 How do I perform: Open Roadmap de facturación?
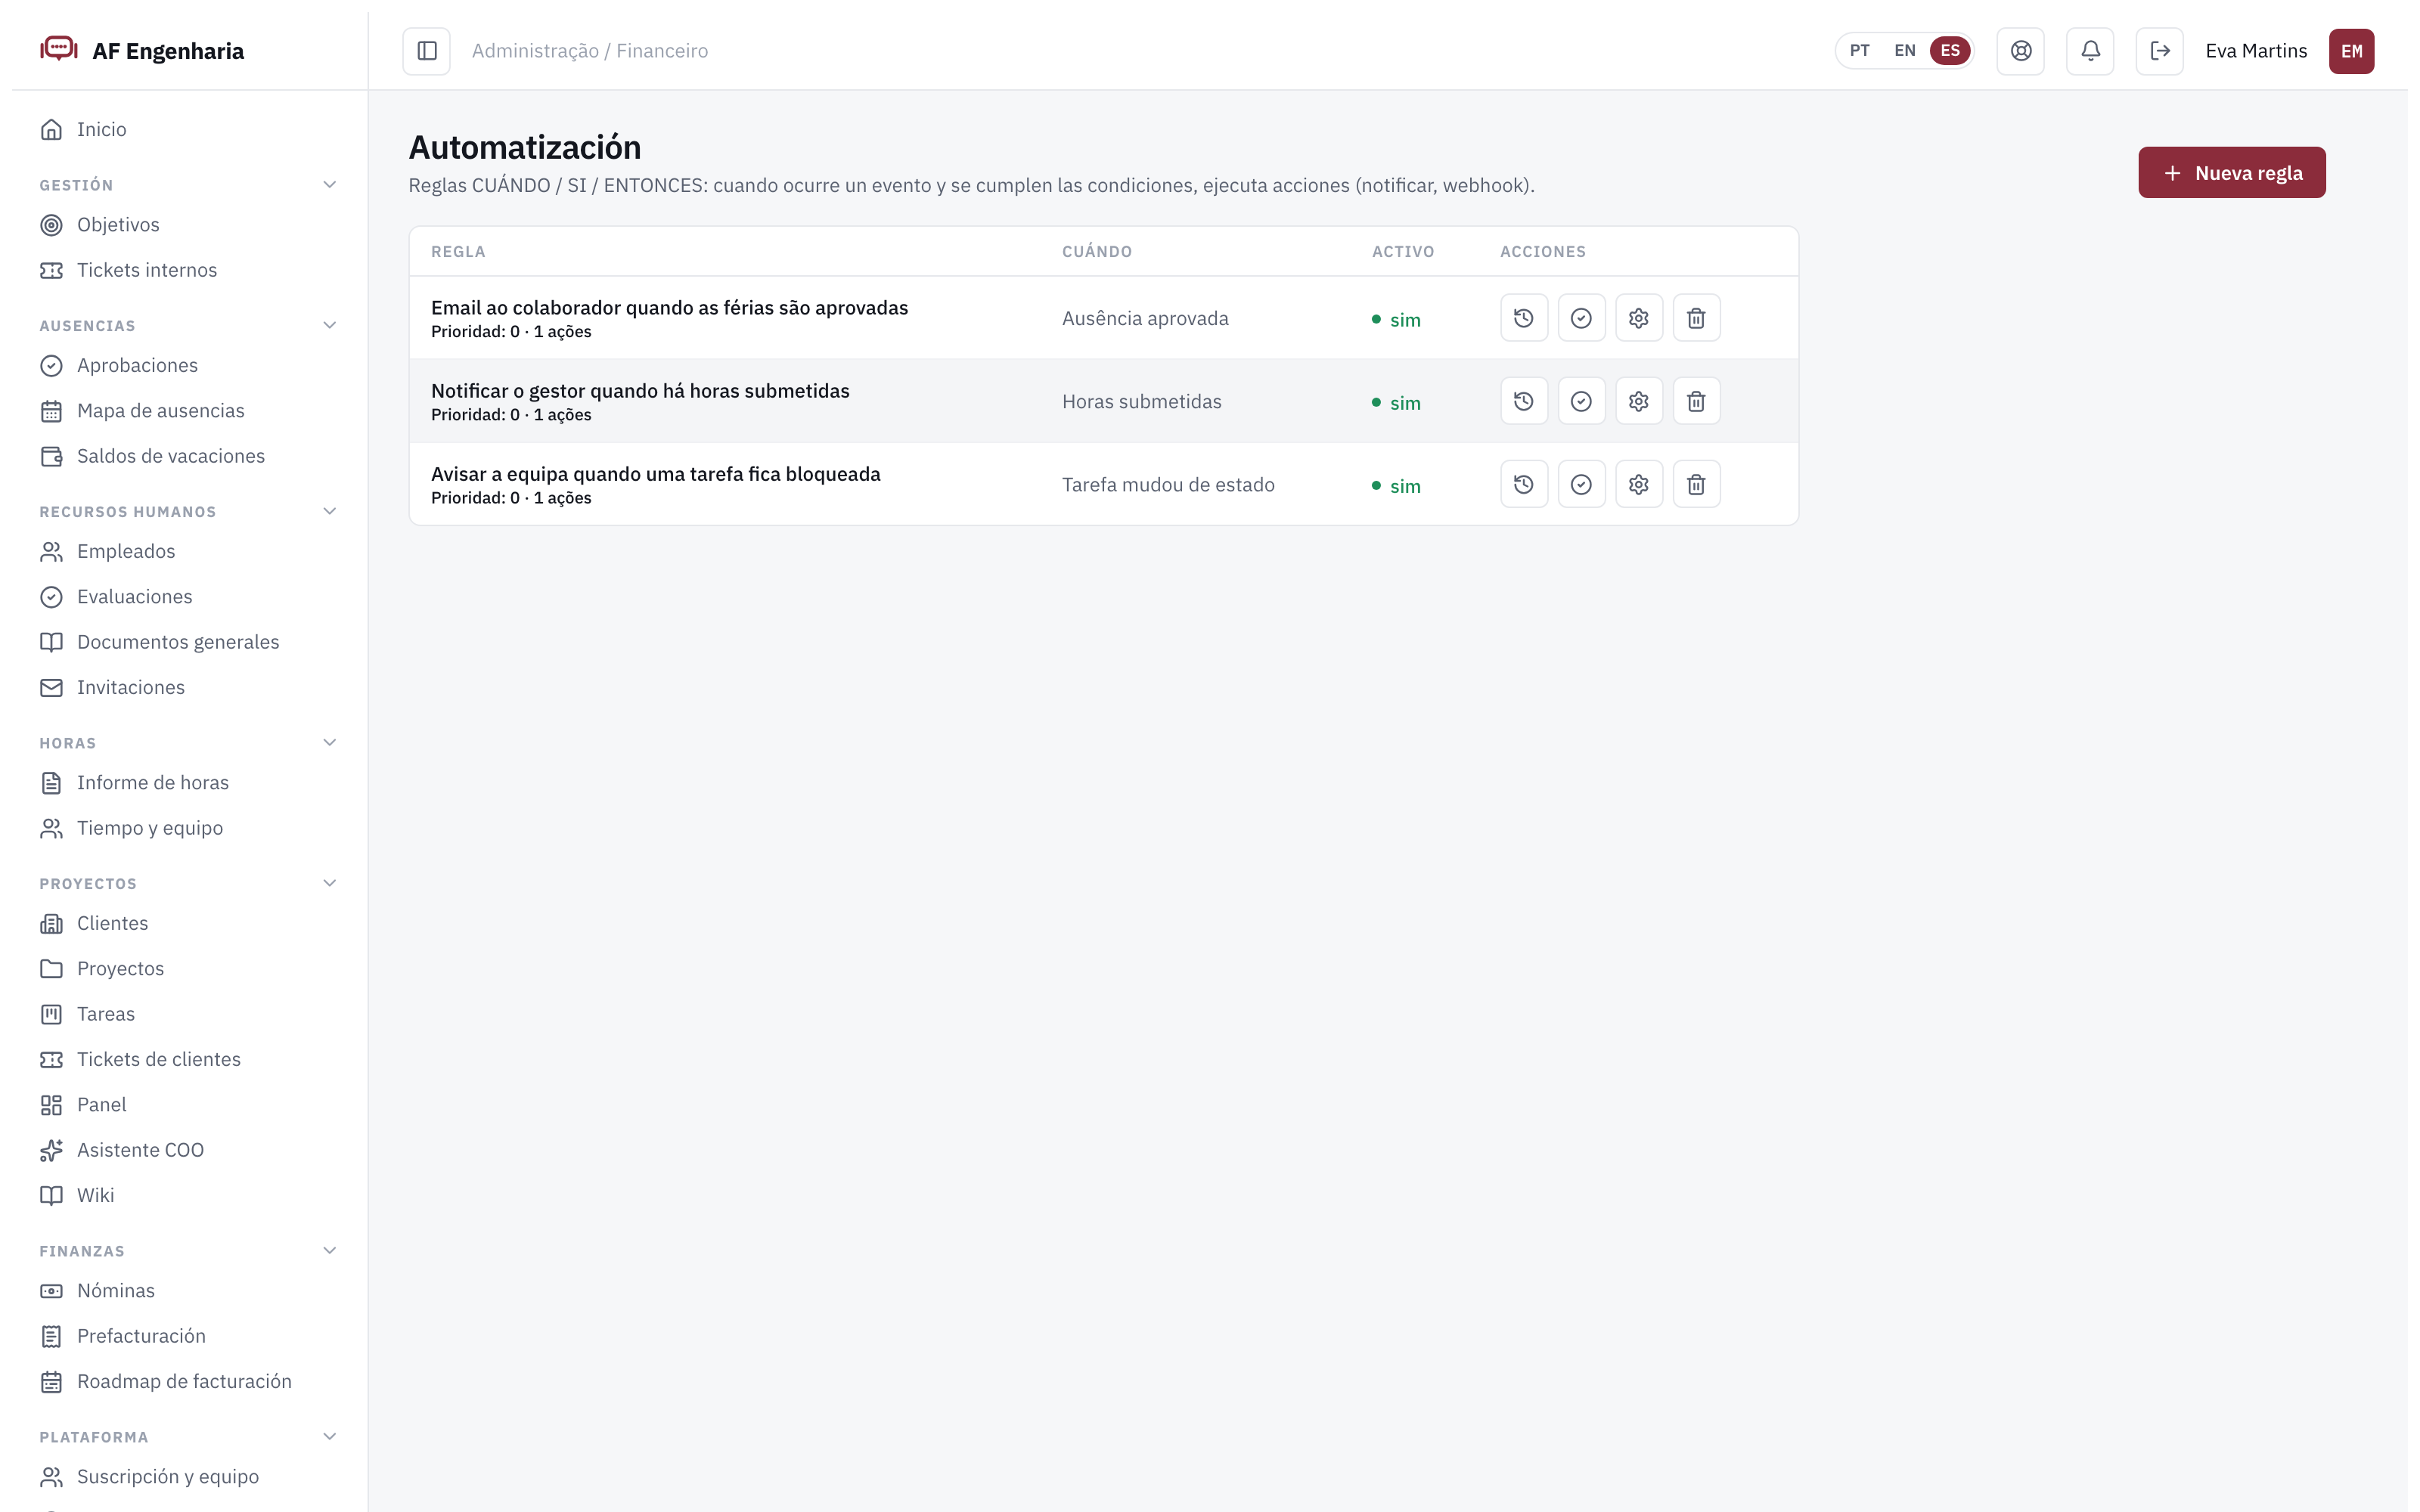click(x=189, y=1381)
